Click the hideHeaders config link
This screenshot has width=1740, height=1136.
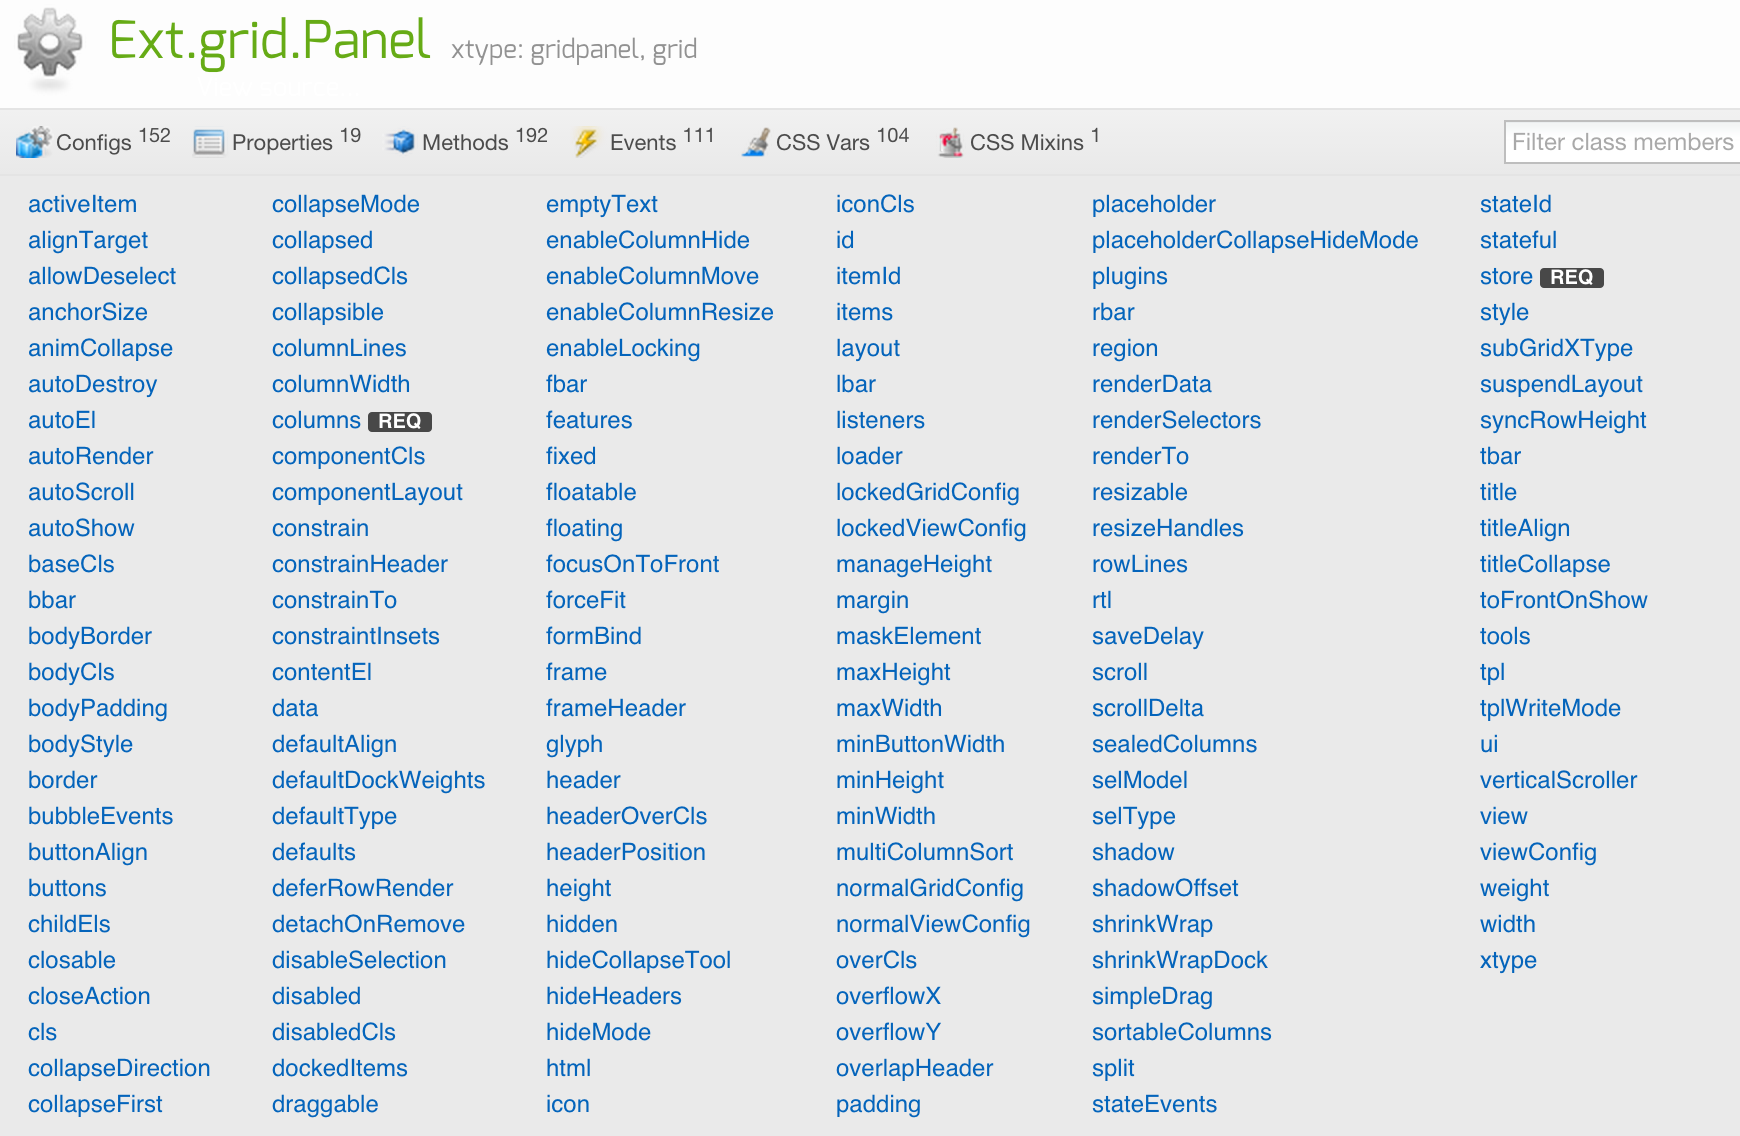613,996
